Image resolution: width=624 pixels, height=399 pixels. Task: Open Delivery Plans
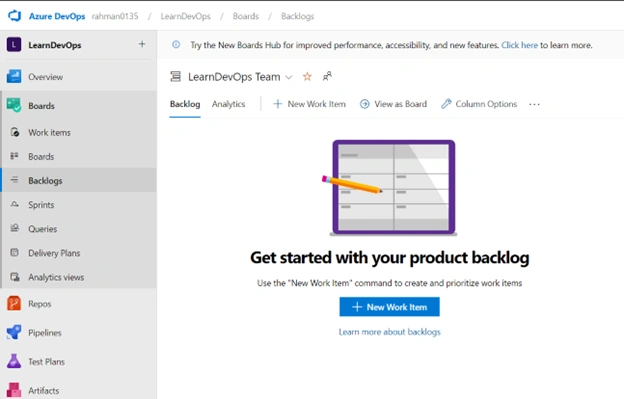click(54, 253)
